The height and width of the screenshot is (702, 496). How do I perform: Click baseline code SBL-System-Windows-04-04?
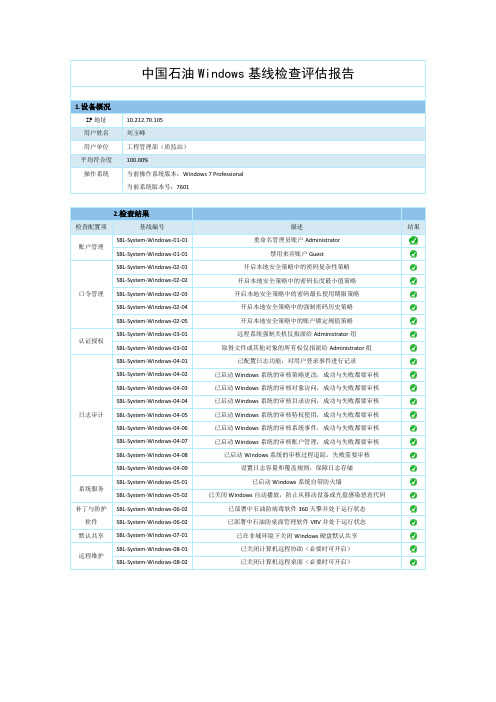152,401
